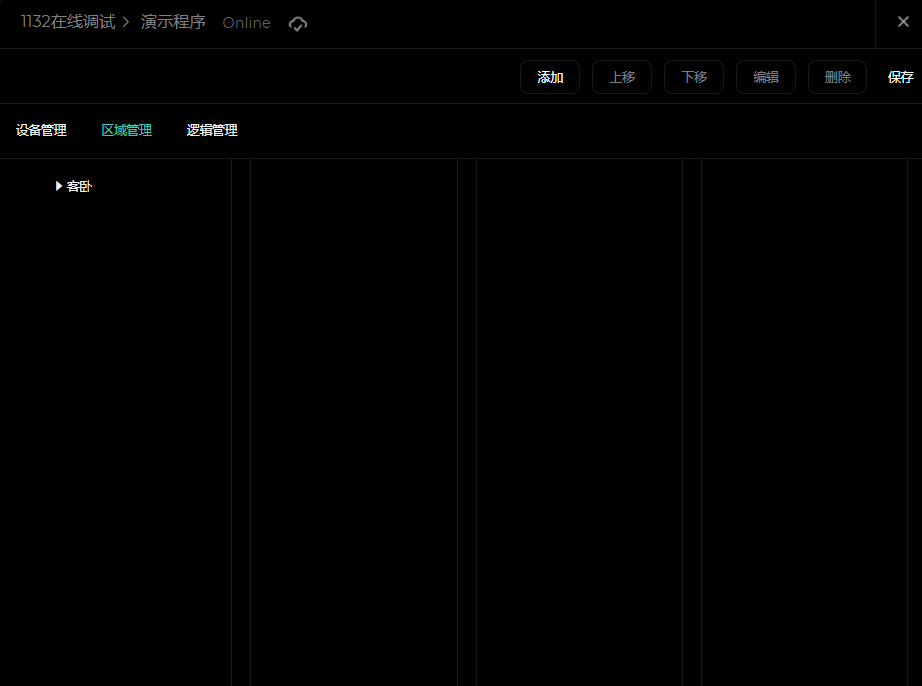The height and width of the screenshot is (686, 922).
Task: Switch to the 设备管理 tab
Action: click(x=41, y=130)
